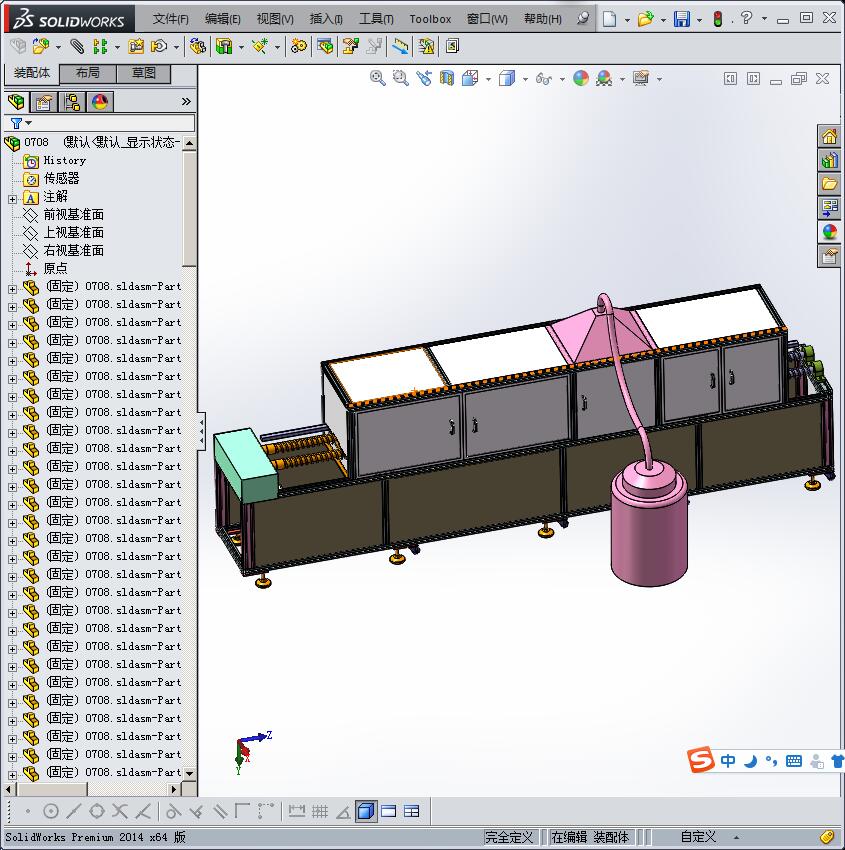
Task: Switch to the 布局 tab
Action: (x=87, y=73)
